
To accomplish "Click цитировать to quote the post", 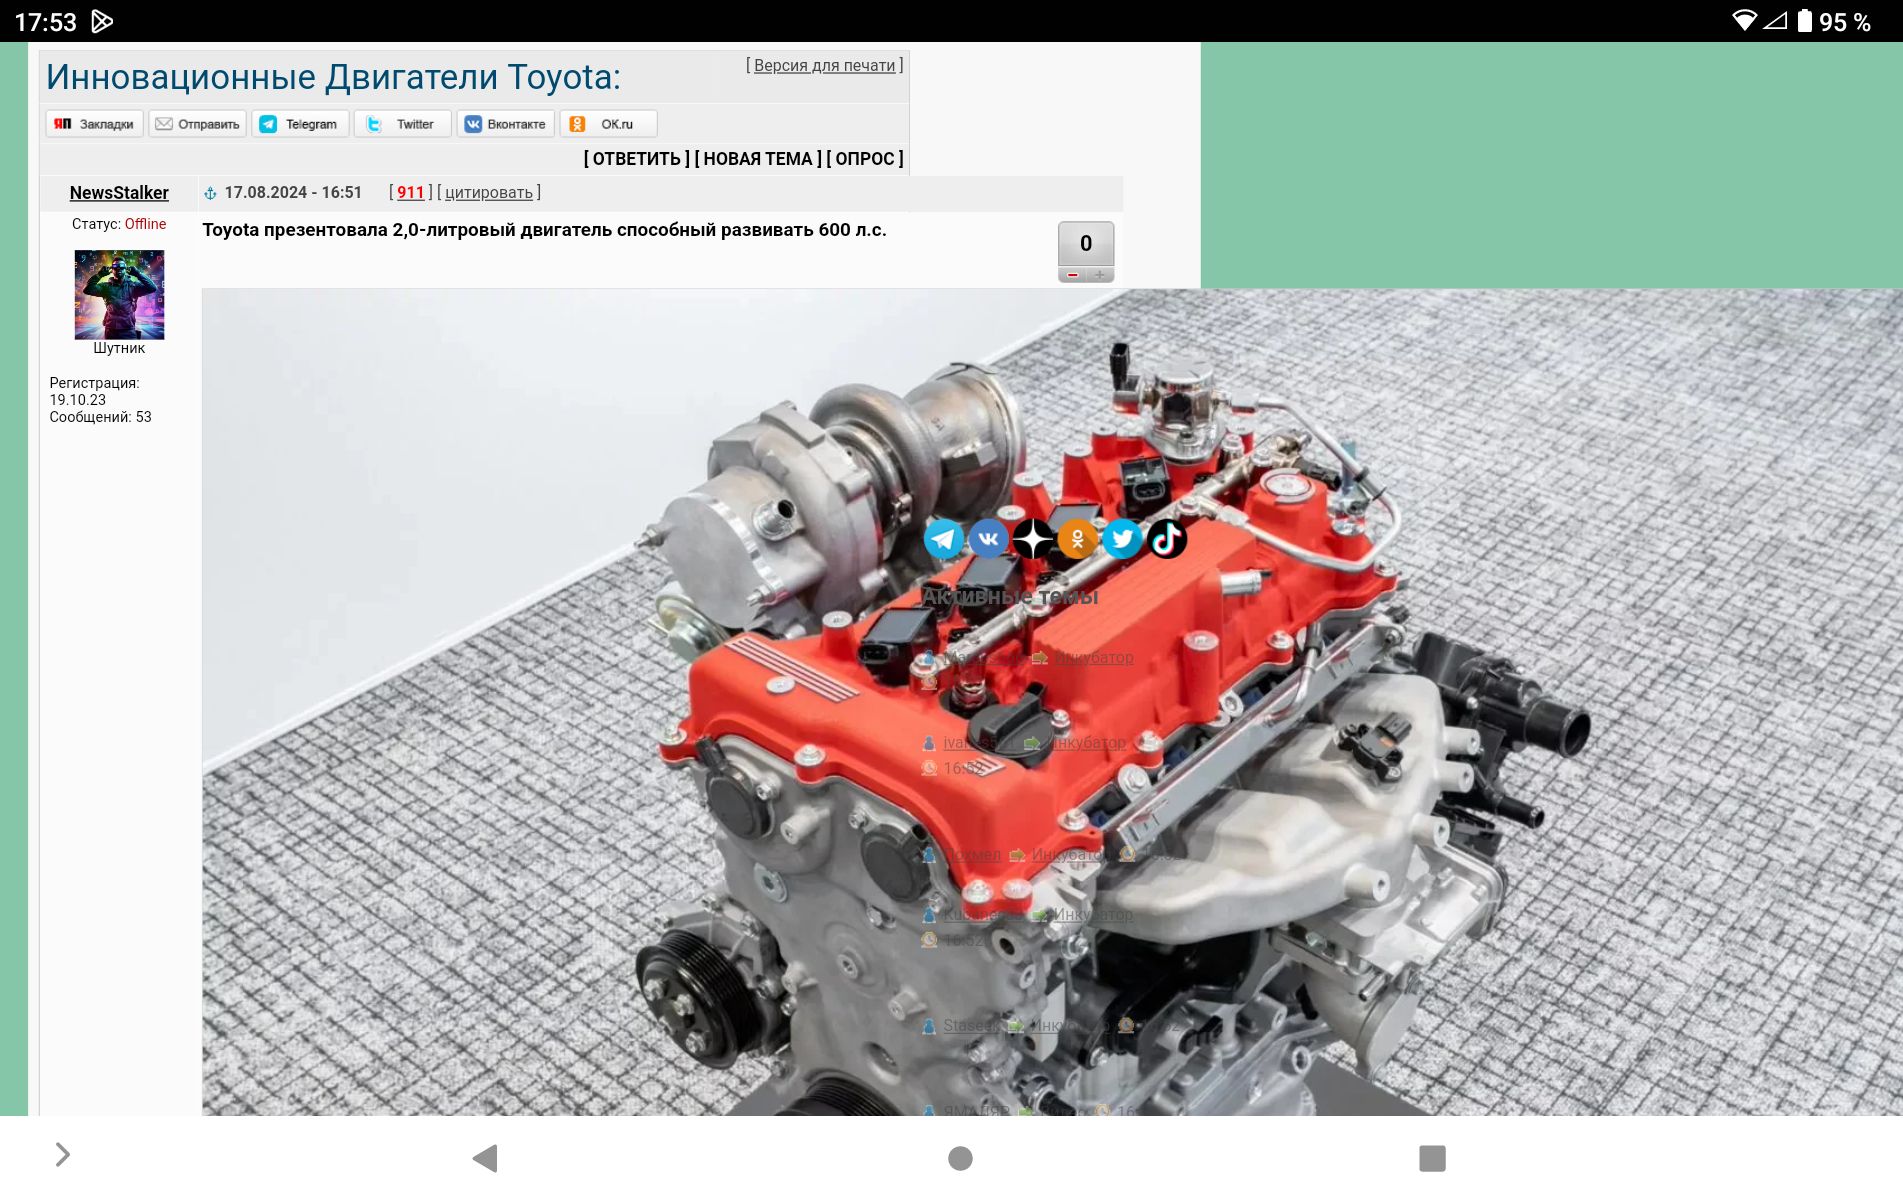I will point(489,193).
